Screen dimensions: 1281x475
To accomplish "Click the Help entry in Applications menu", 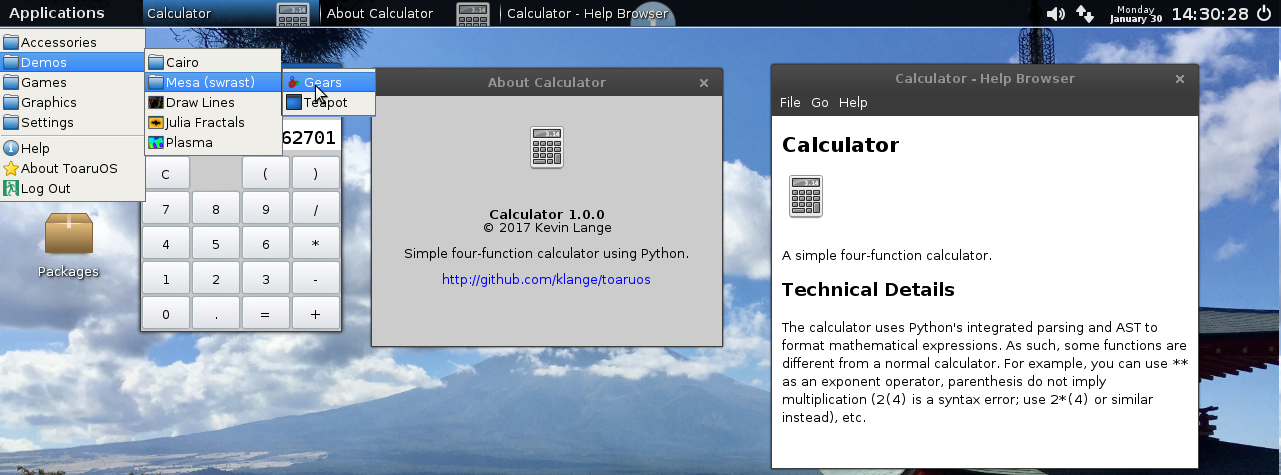I will pyautogui.click(x=72, y=148).
